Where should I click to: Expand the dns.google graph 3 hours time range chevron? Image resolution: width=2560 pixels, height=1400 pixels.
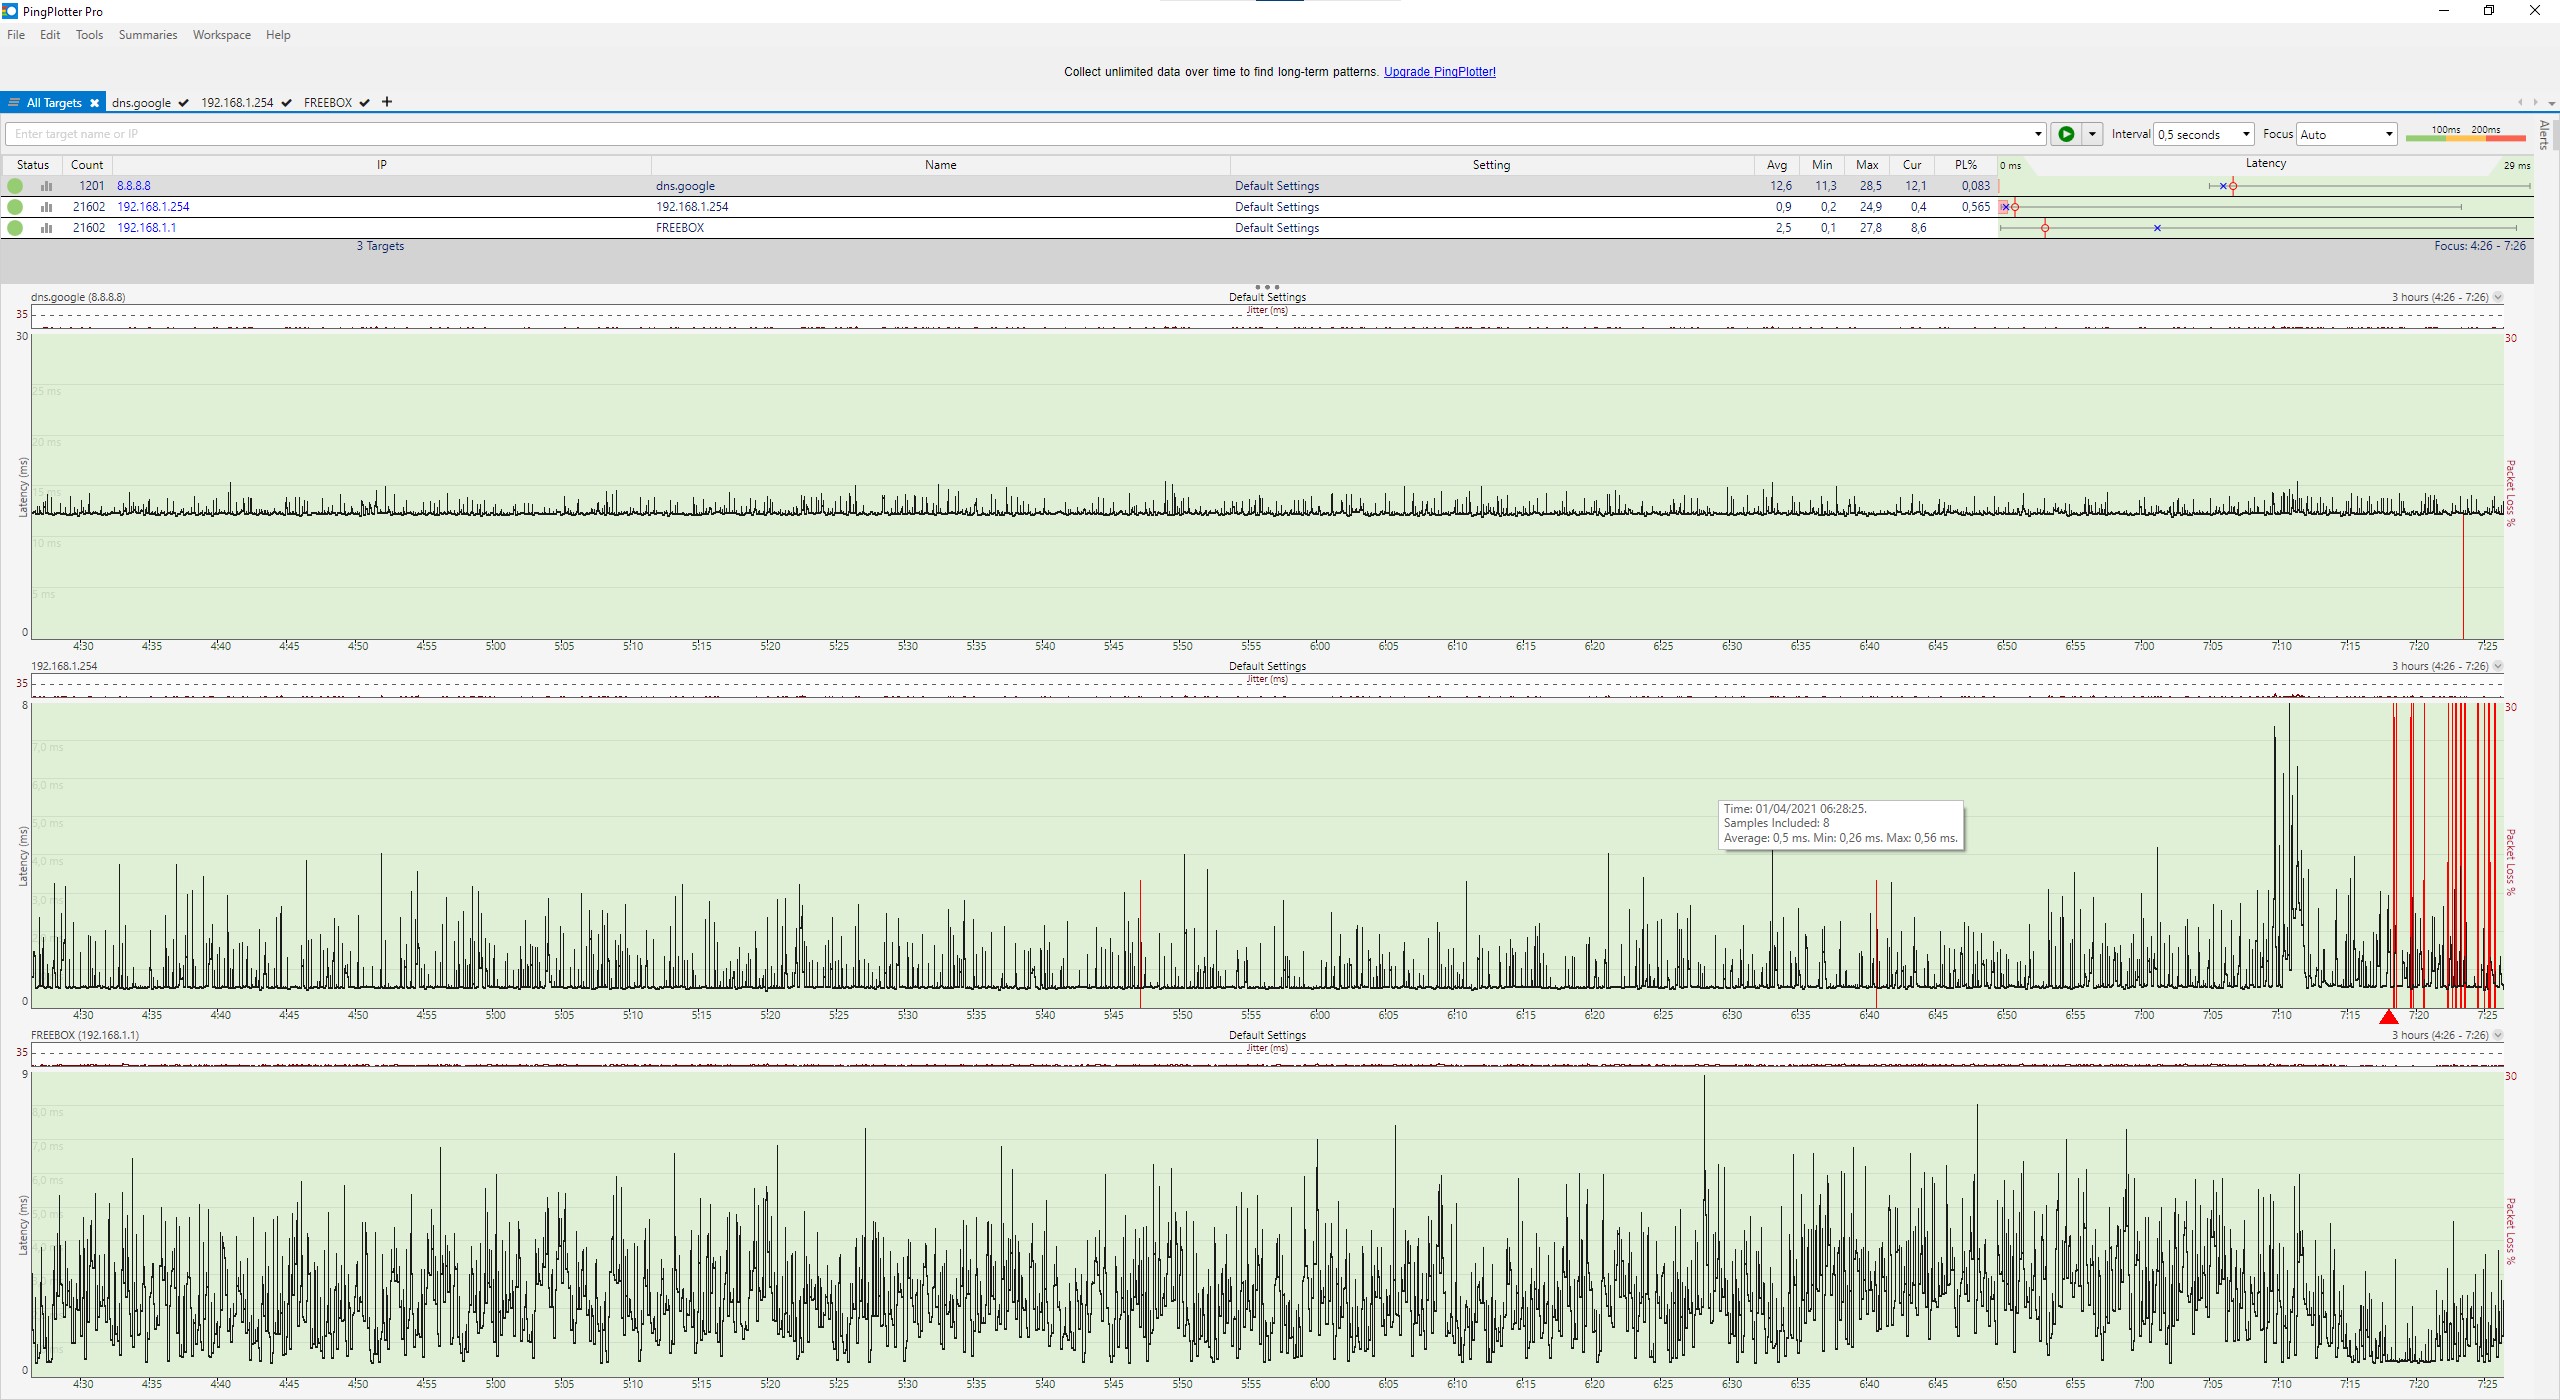(x=2498, y=297)
